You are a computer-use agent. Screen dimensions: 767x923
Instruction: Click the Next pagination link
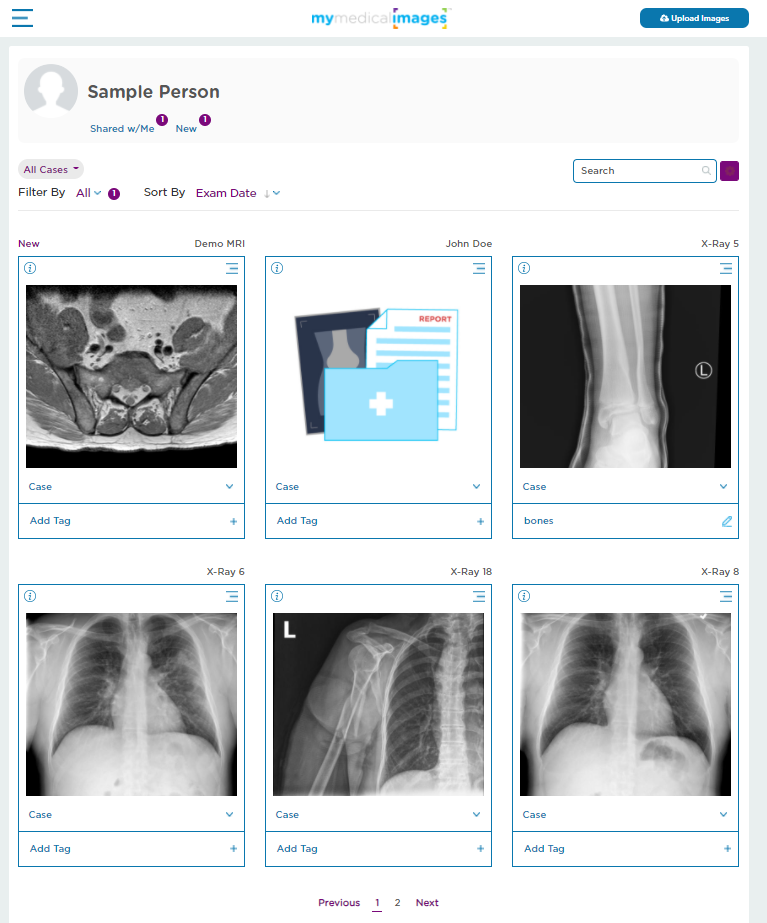click(x=427, y=902)
